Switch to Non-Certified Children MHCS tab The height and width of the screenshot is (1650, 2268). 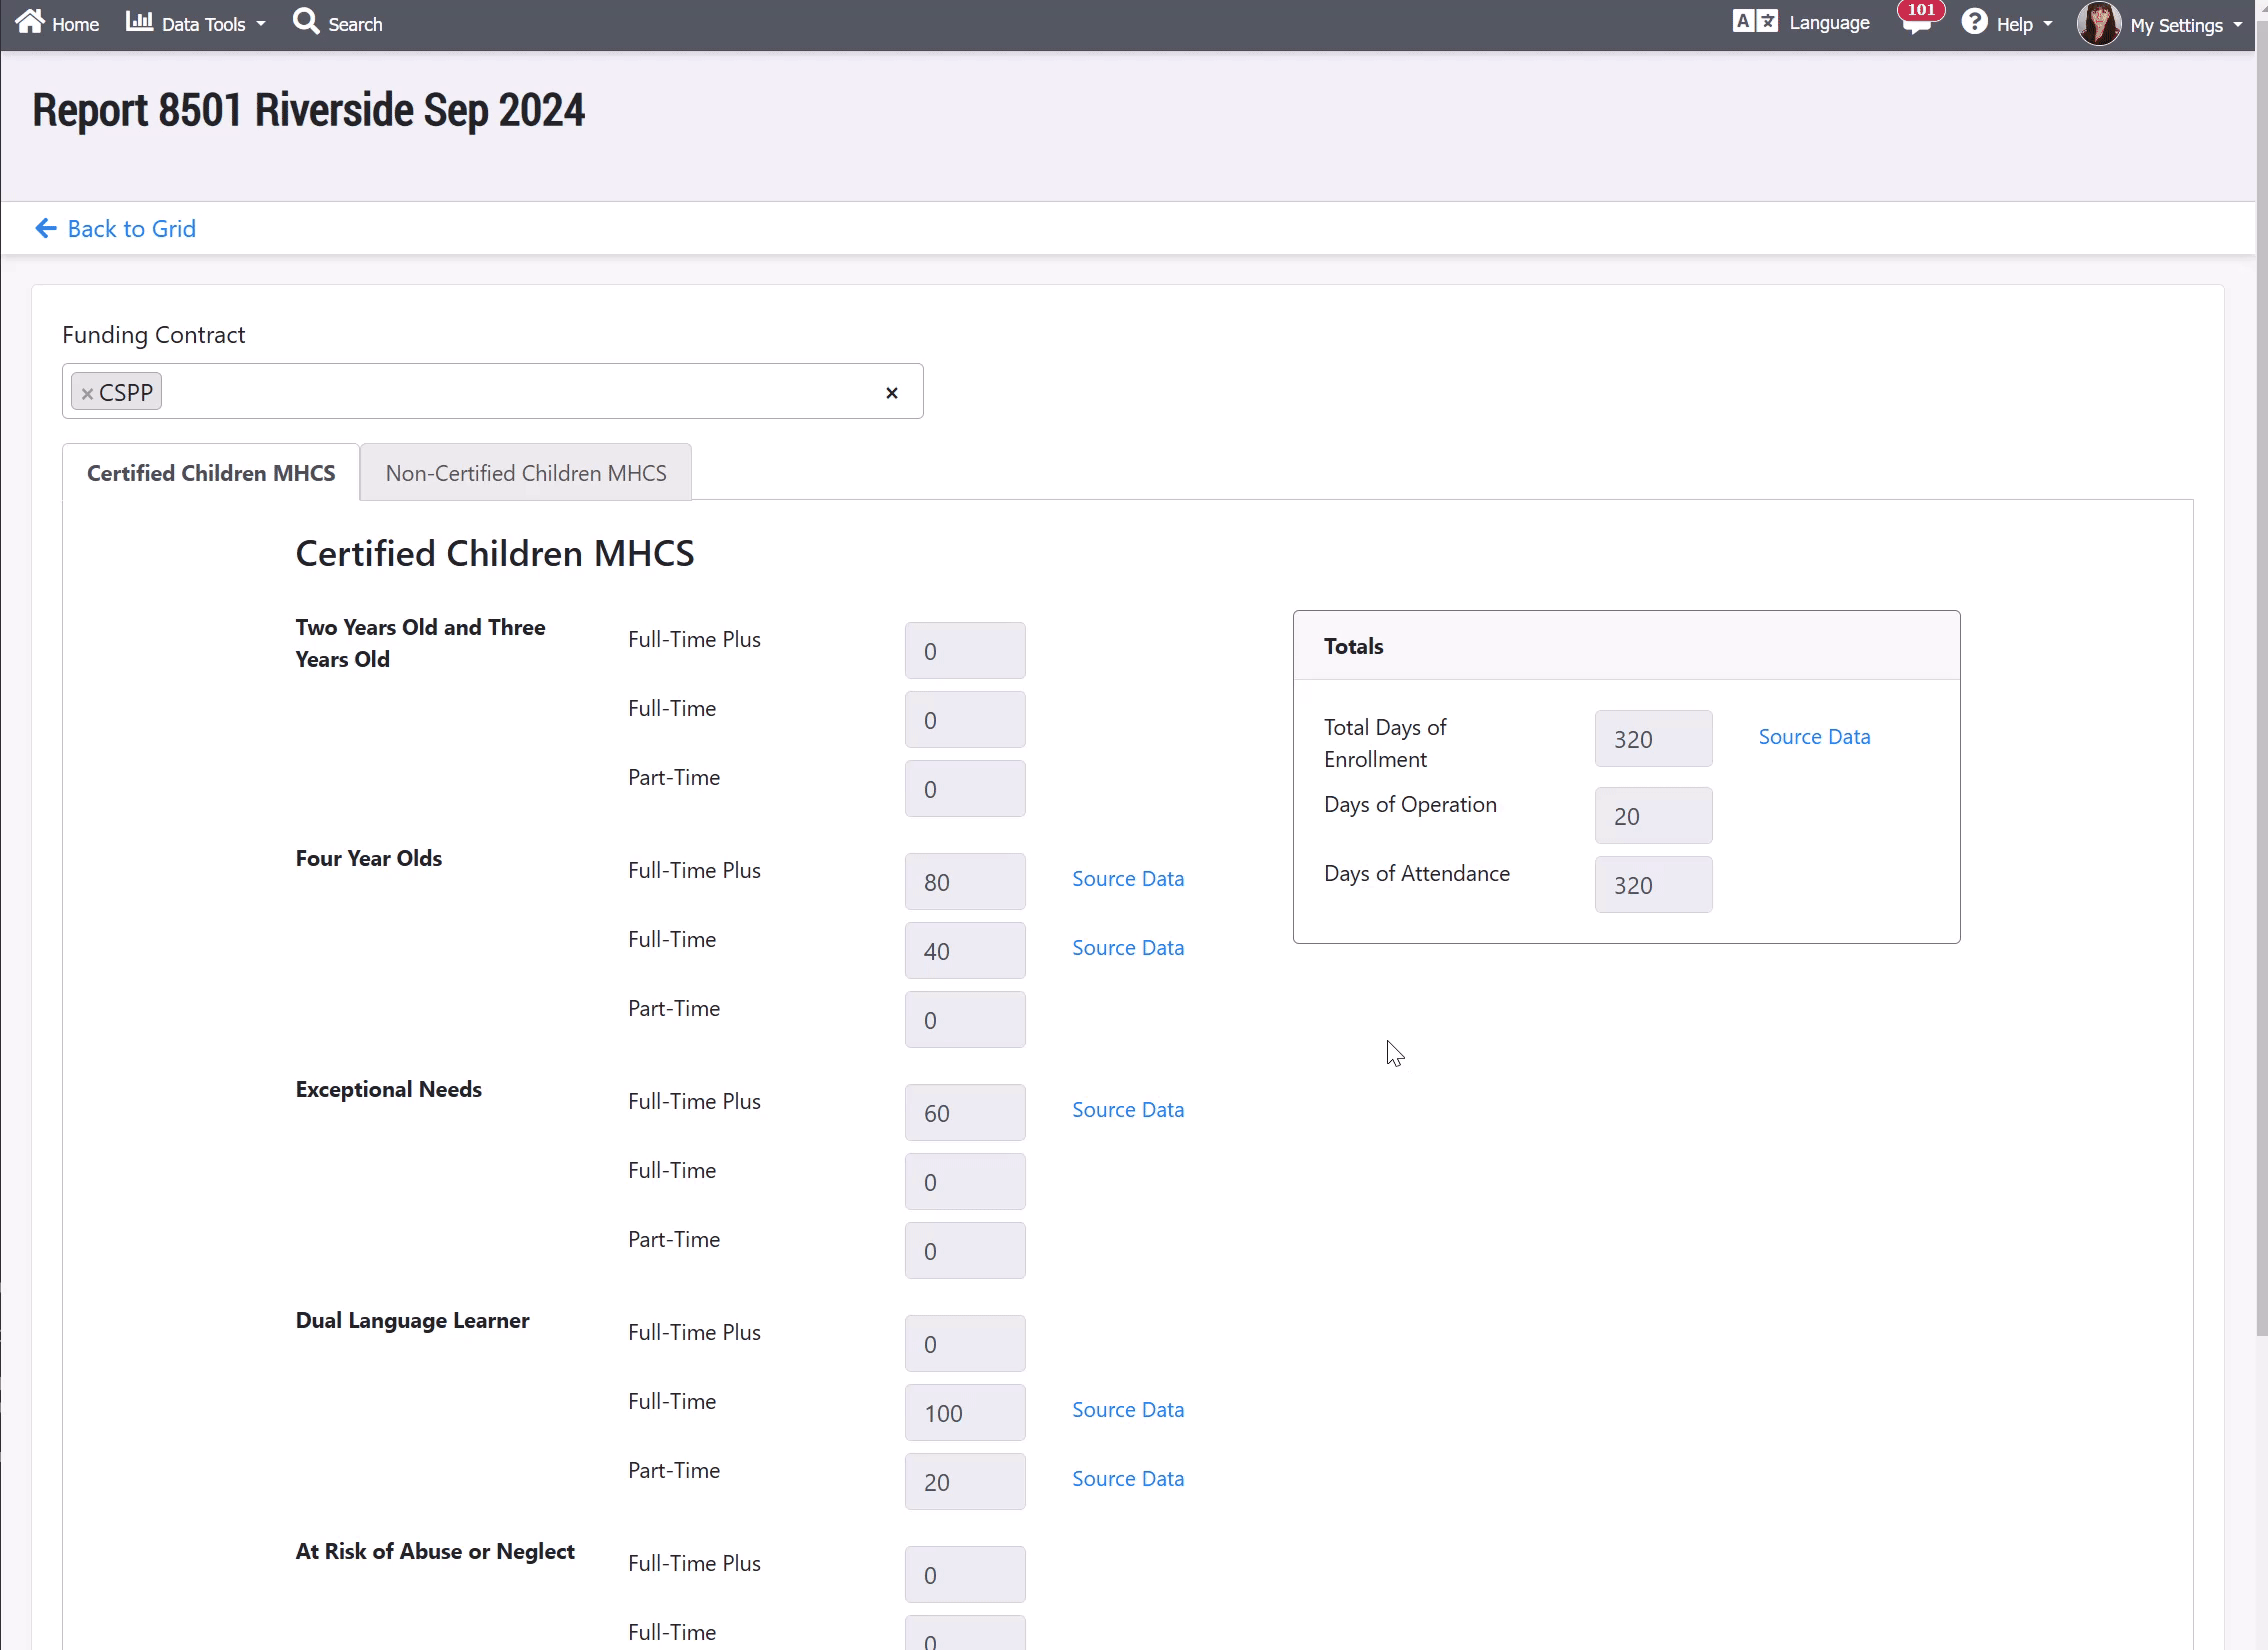pyautogui.click(x=526, y=473)
